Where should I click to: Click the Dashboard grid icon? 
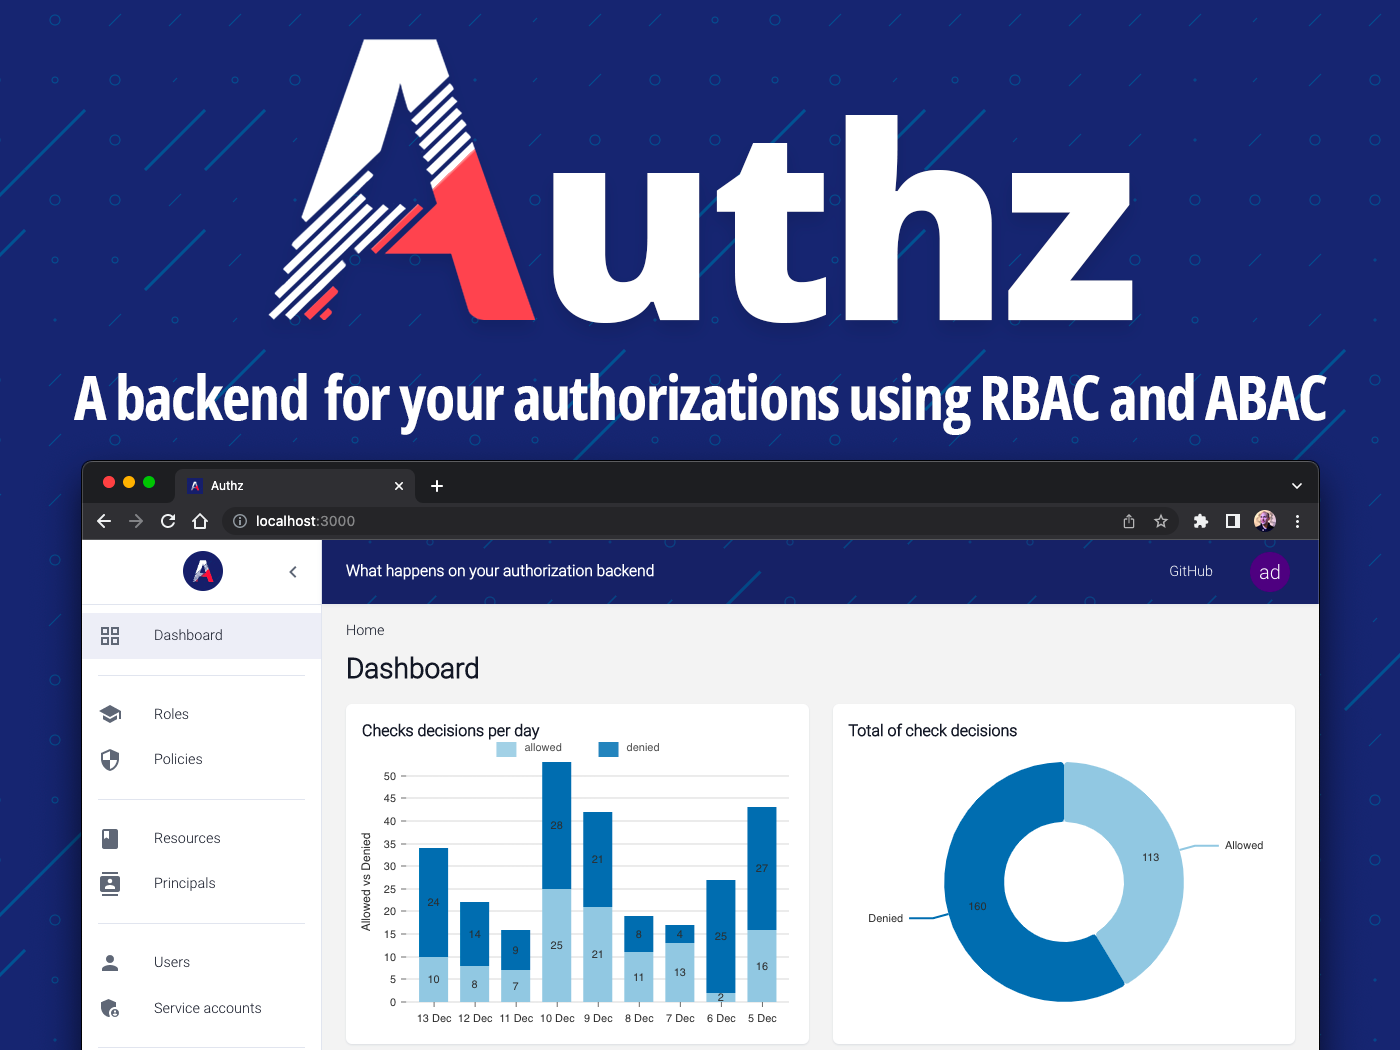click(x=110, y=636)
